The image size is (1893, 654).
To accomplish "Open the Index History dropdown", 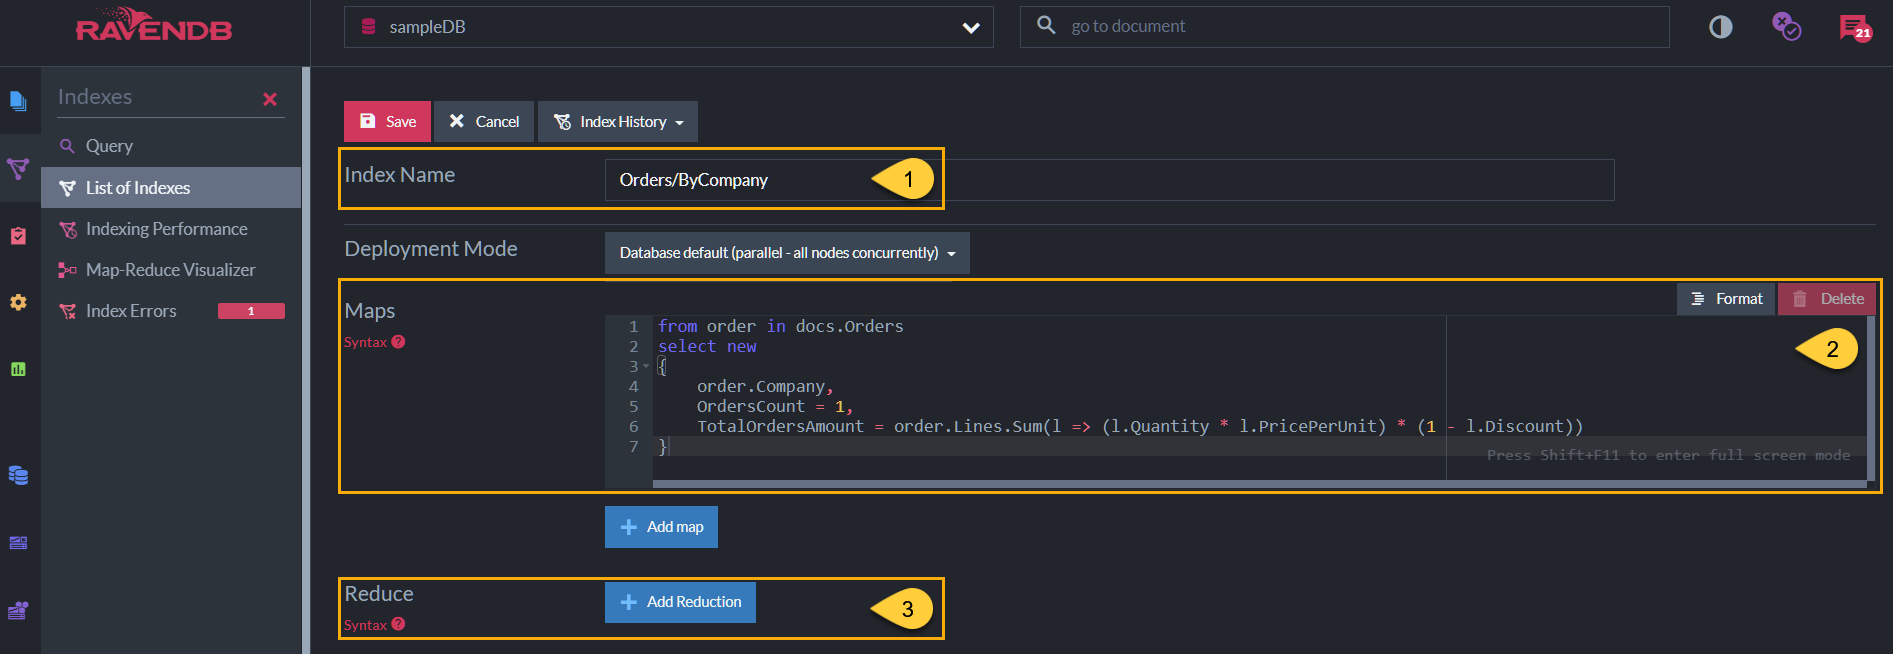I will [618, 121].
